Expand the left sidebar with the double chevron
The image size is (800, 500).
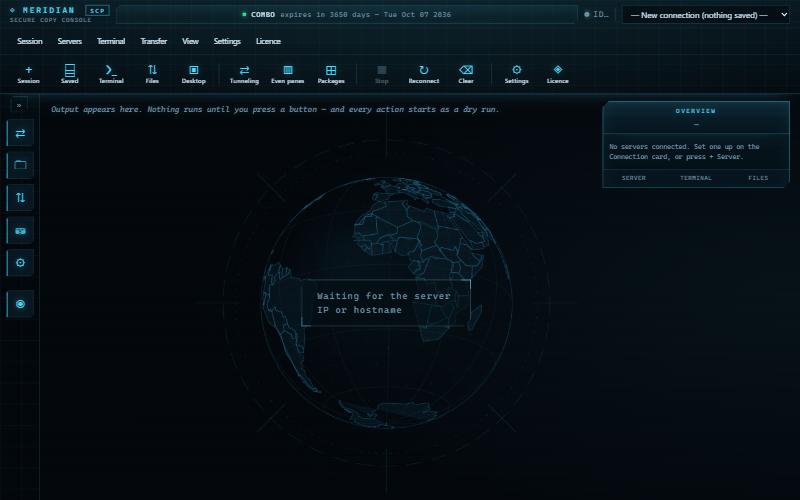point(19,105)
